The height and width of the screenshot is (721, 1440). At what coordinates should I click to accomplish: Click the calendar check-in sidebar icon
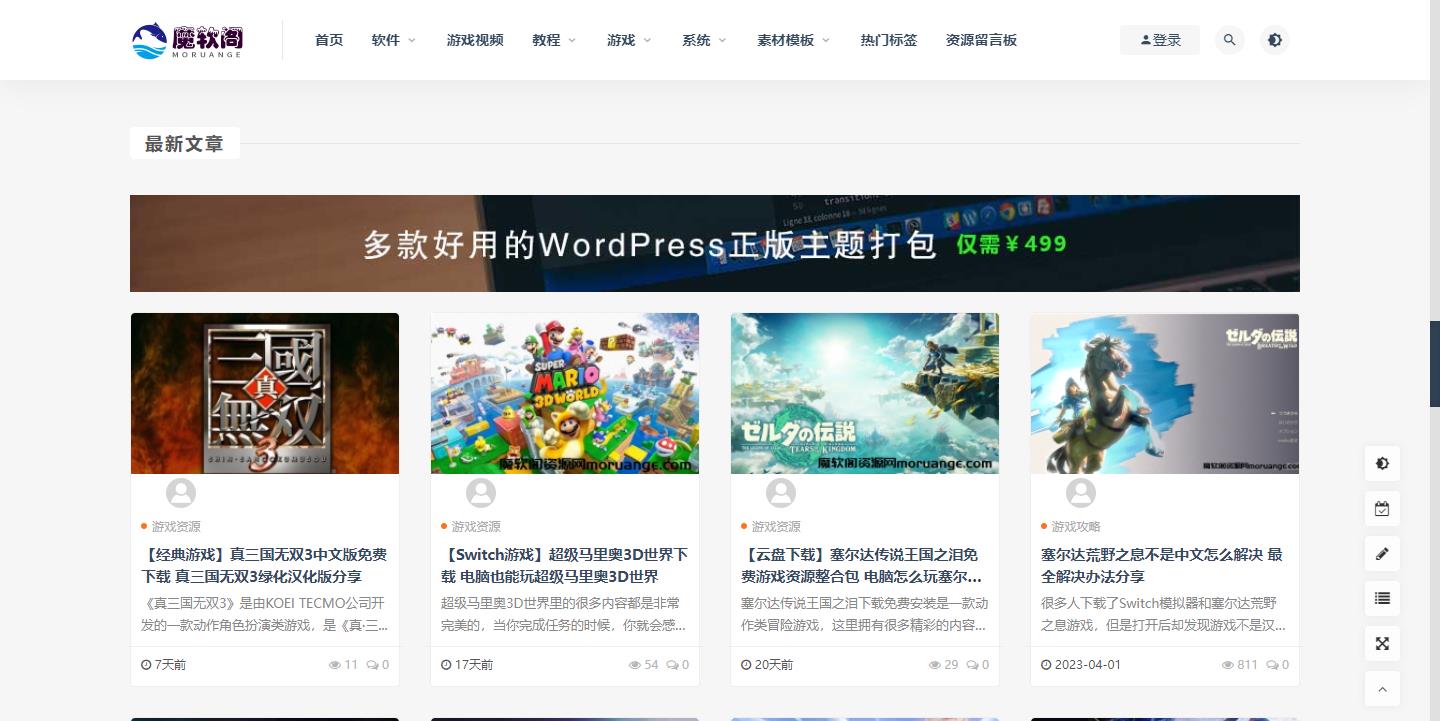click(1382, 509)
